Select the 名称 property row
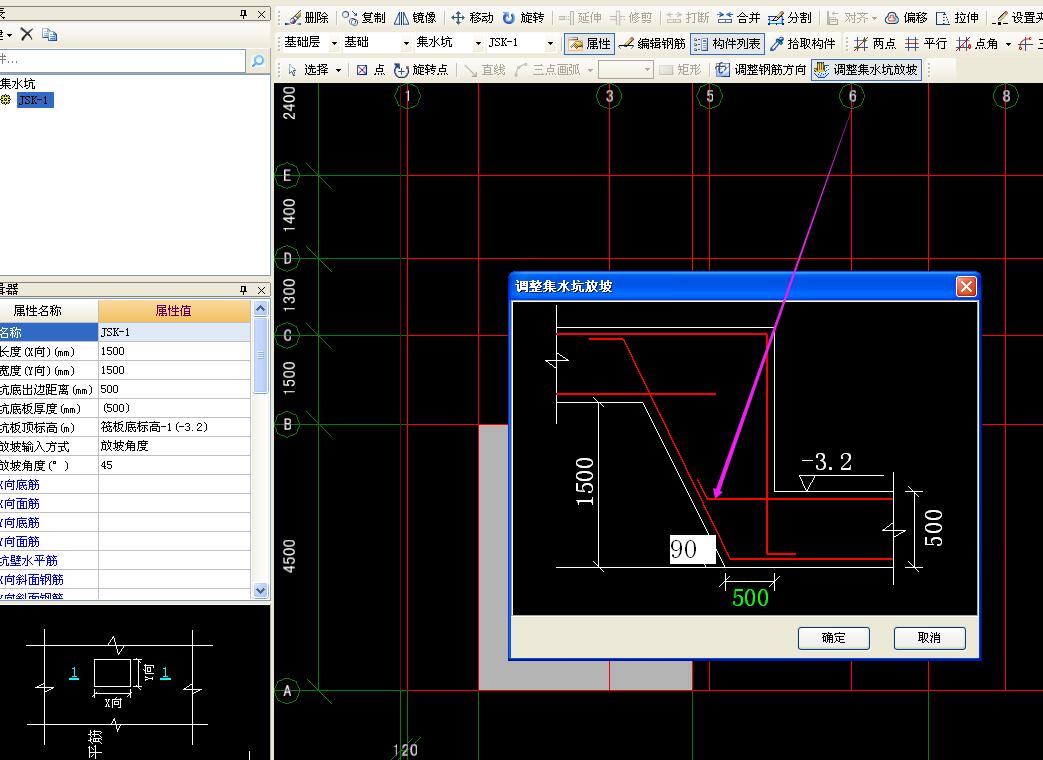 point(124,332)
